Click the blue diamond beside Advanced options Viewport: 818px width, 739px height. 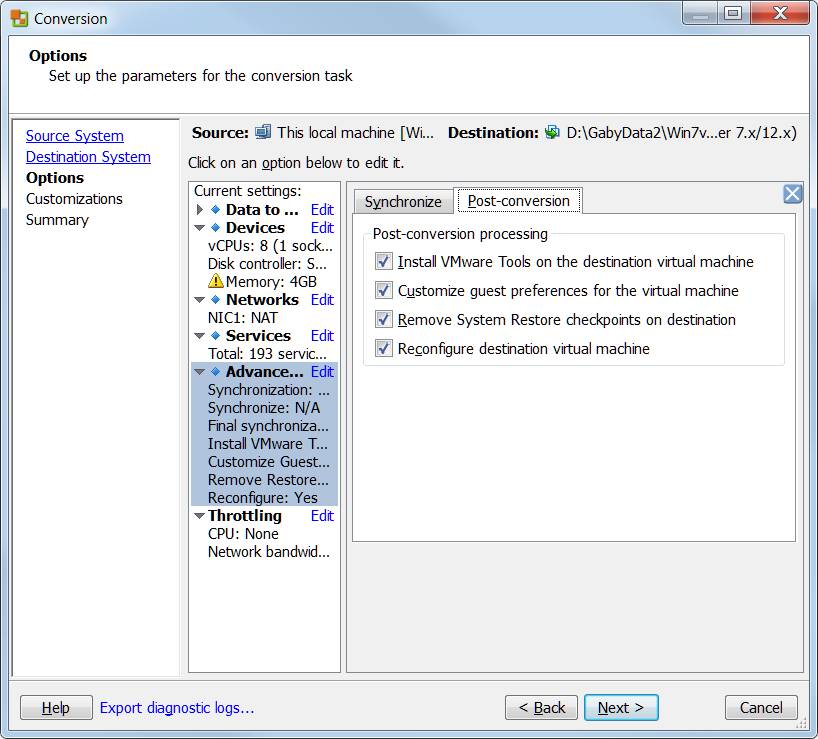[x=215, y=372]
